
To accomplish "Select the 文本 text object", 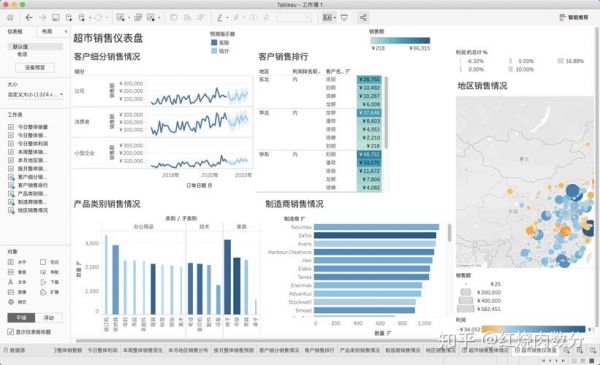I will click(x=17, y=282).
